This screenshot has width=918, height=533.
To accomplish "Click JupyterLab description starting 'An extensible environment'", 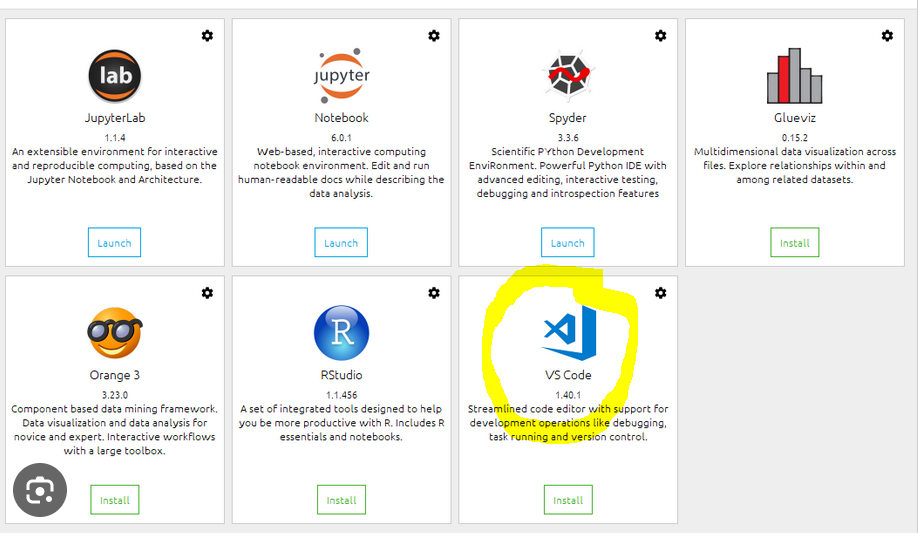I will point(115,166).
